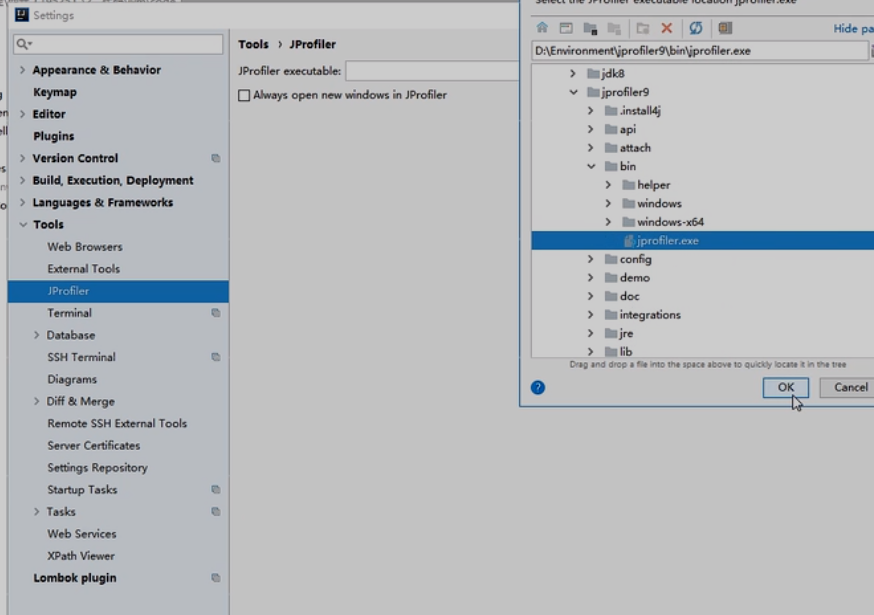Click the Home directory icon in file chooser
This screenshot has height=615, width=874.
pyautogui.click(x=542, y=28)
